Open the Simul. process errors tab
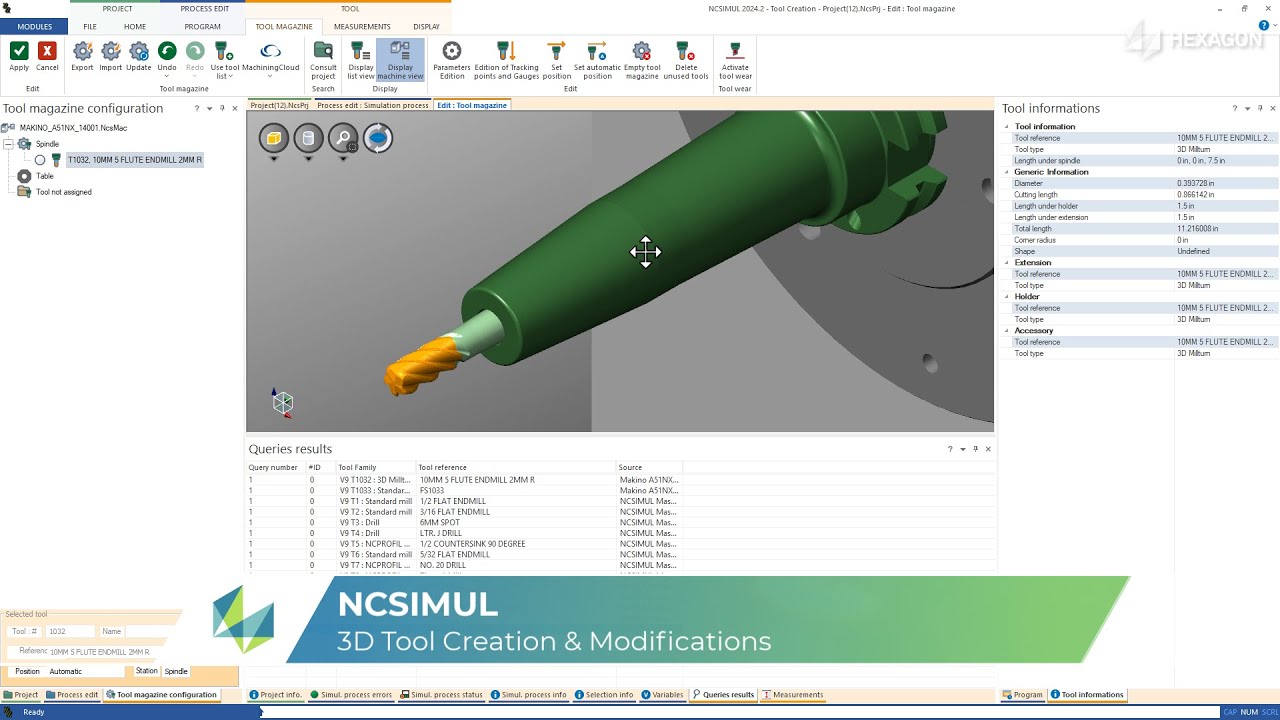Image resolution: width=1280 pixels, height=720 pixels. 351,695
